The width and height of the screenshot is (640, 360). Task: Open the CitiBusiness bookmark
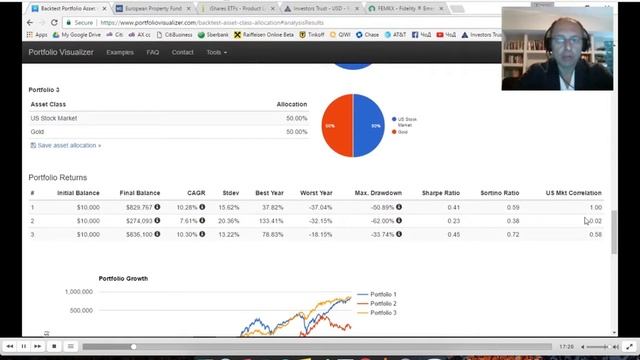174,35
